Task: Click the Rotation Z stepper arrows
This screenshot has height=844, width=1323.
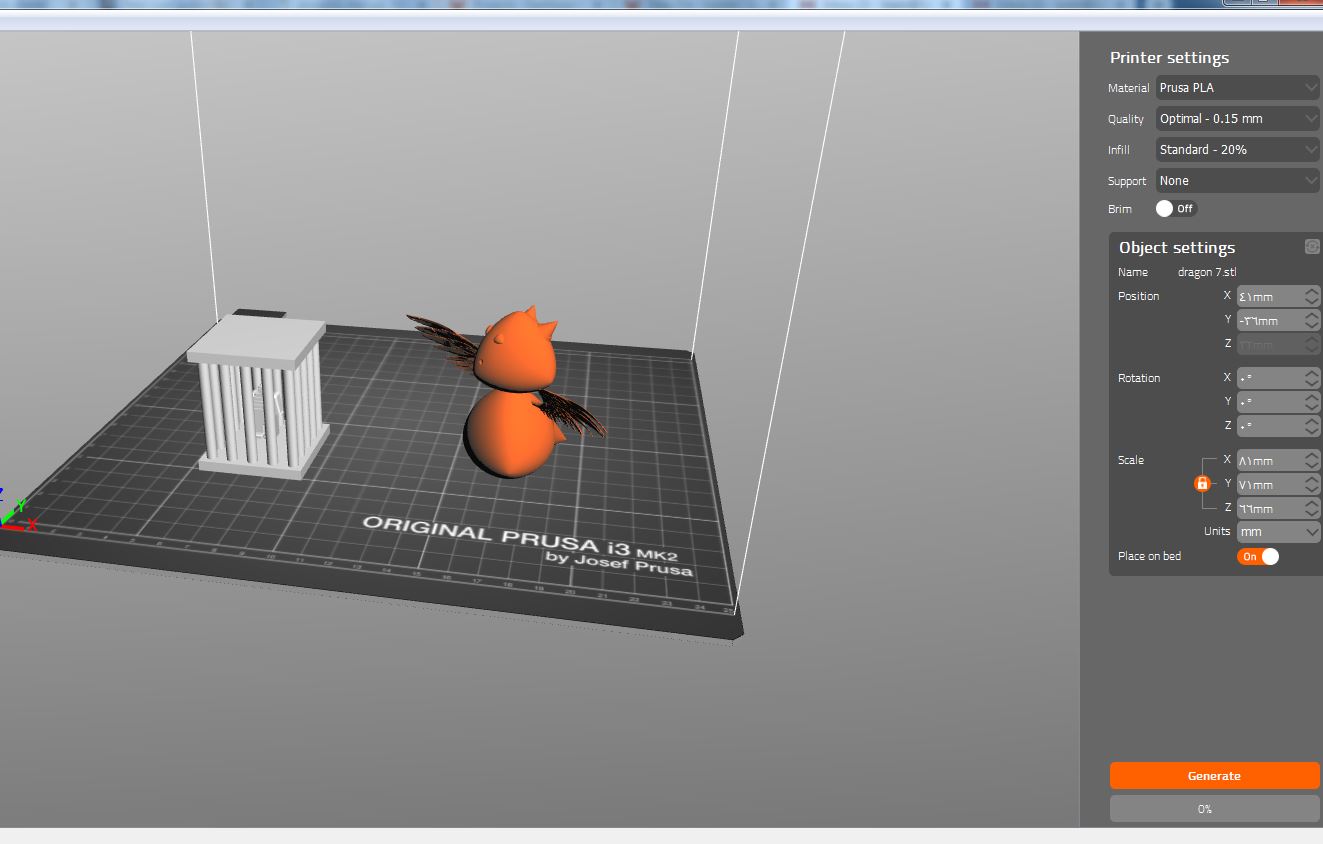Action: [1312, 426]
